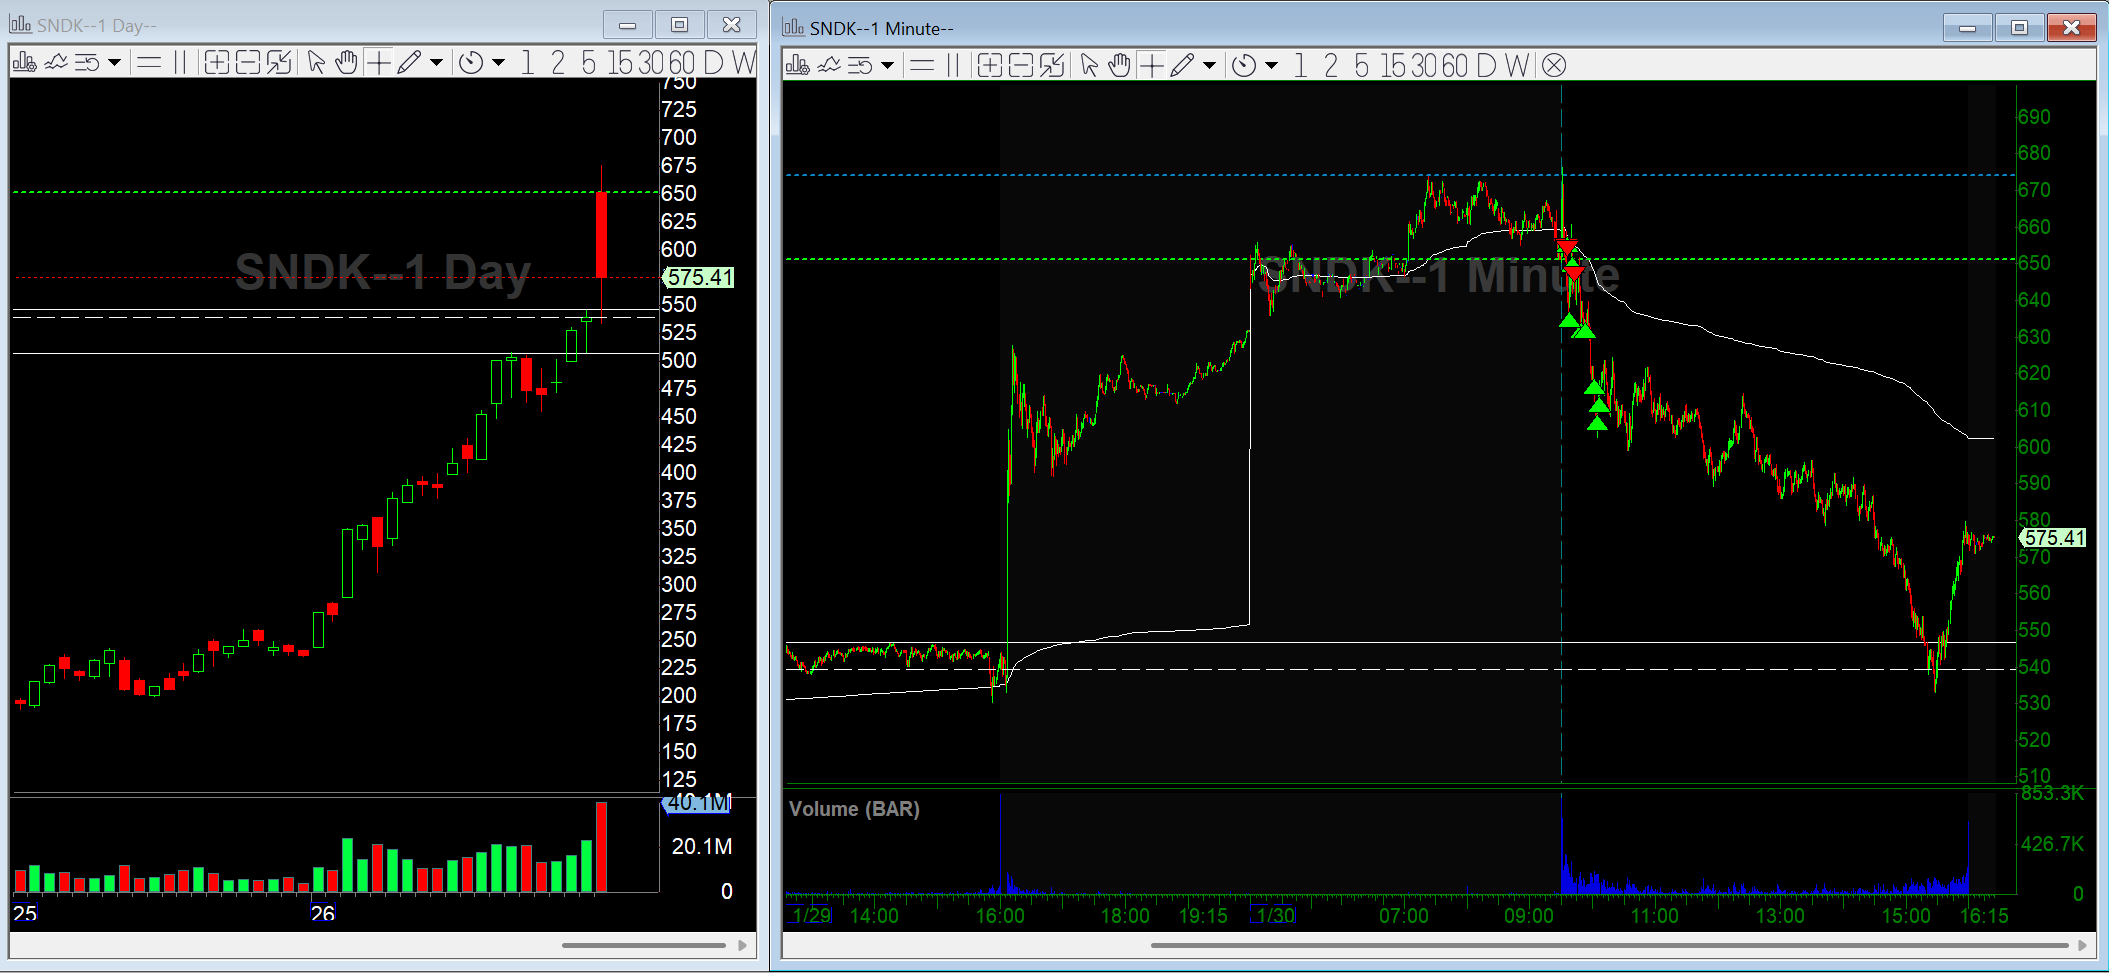The image size is (2109, 973).
Task: Click the time period clock icon in 1 Minute chart
Action: pos(1243,66)
